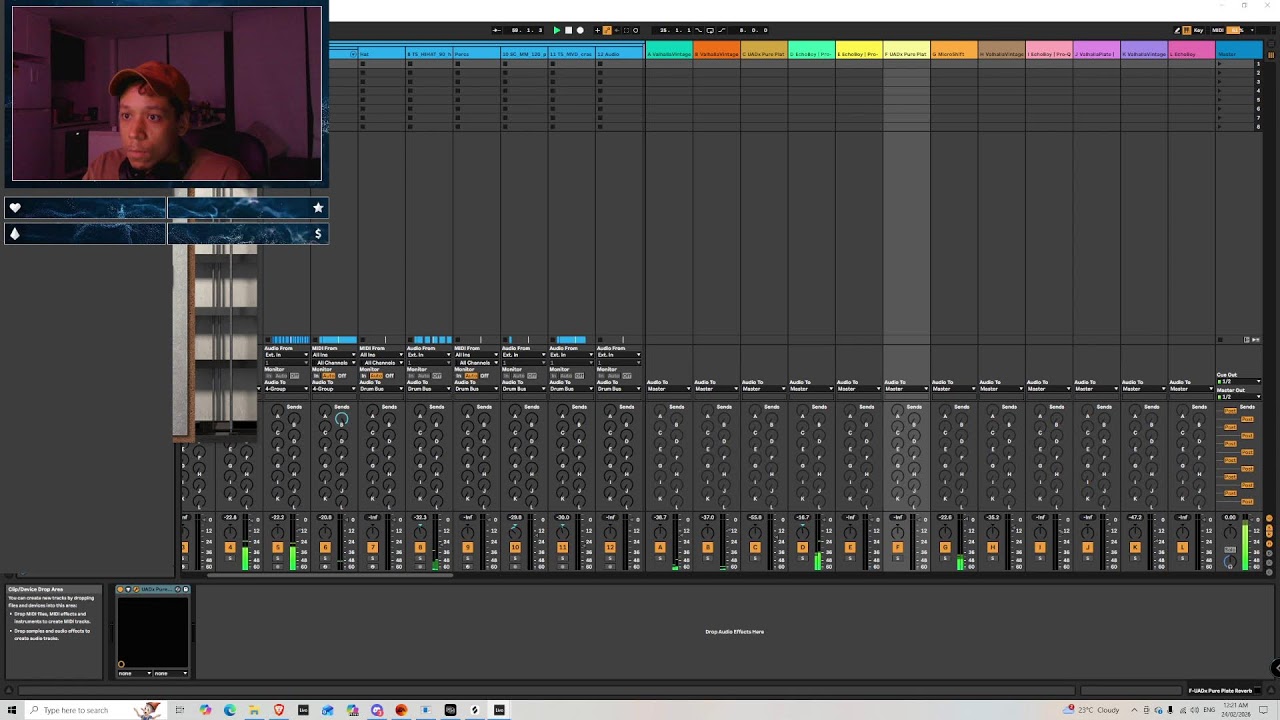
Task: Toggle send A Post button on Master
Action: click(1230, 411)
